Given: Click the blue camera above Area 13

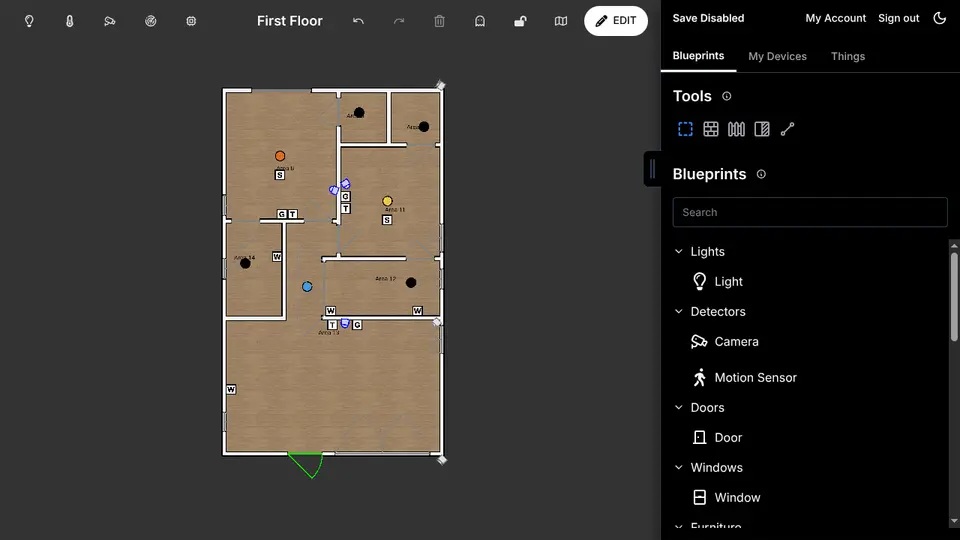Looking at the screenshot, I should 345,323.
